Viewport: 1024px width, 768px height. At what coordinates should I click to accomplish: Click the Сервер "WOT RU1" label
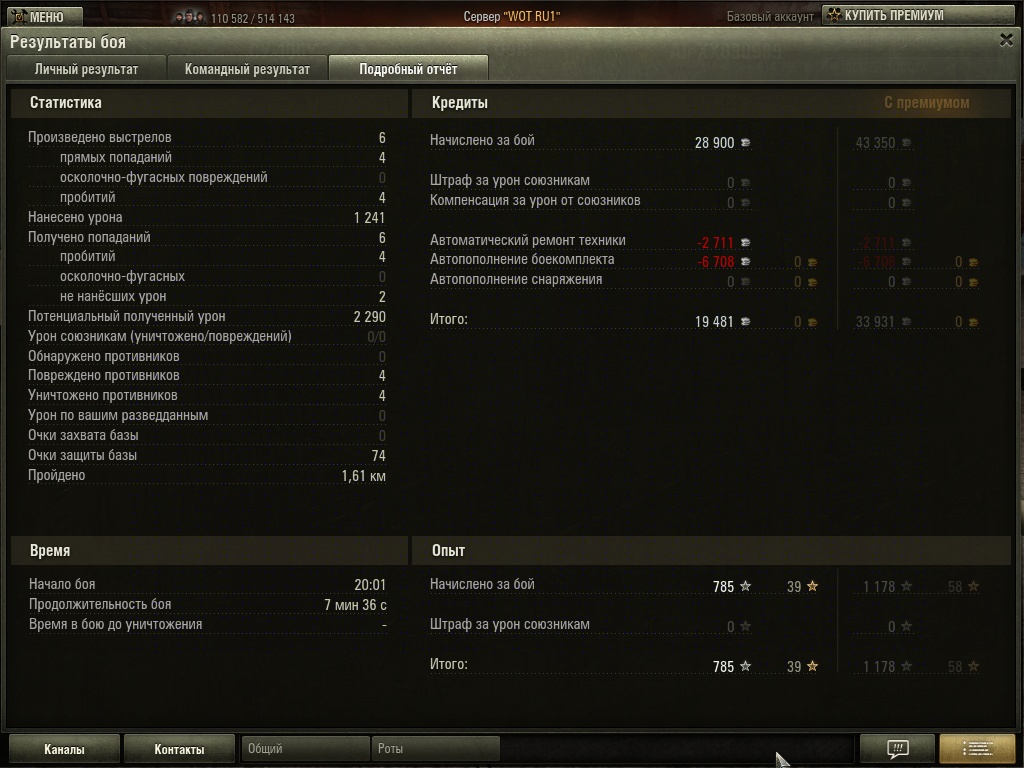point(512,16)
